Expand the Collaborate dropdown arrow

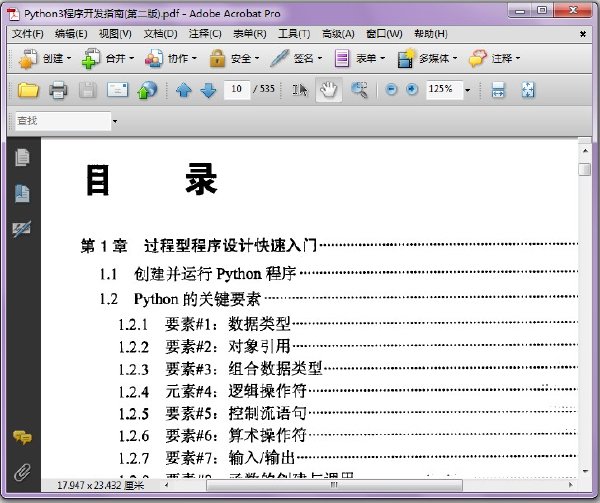tap(194, 59)
